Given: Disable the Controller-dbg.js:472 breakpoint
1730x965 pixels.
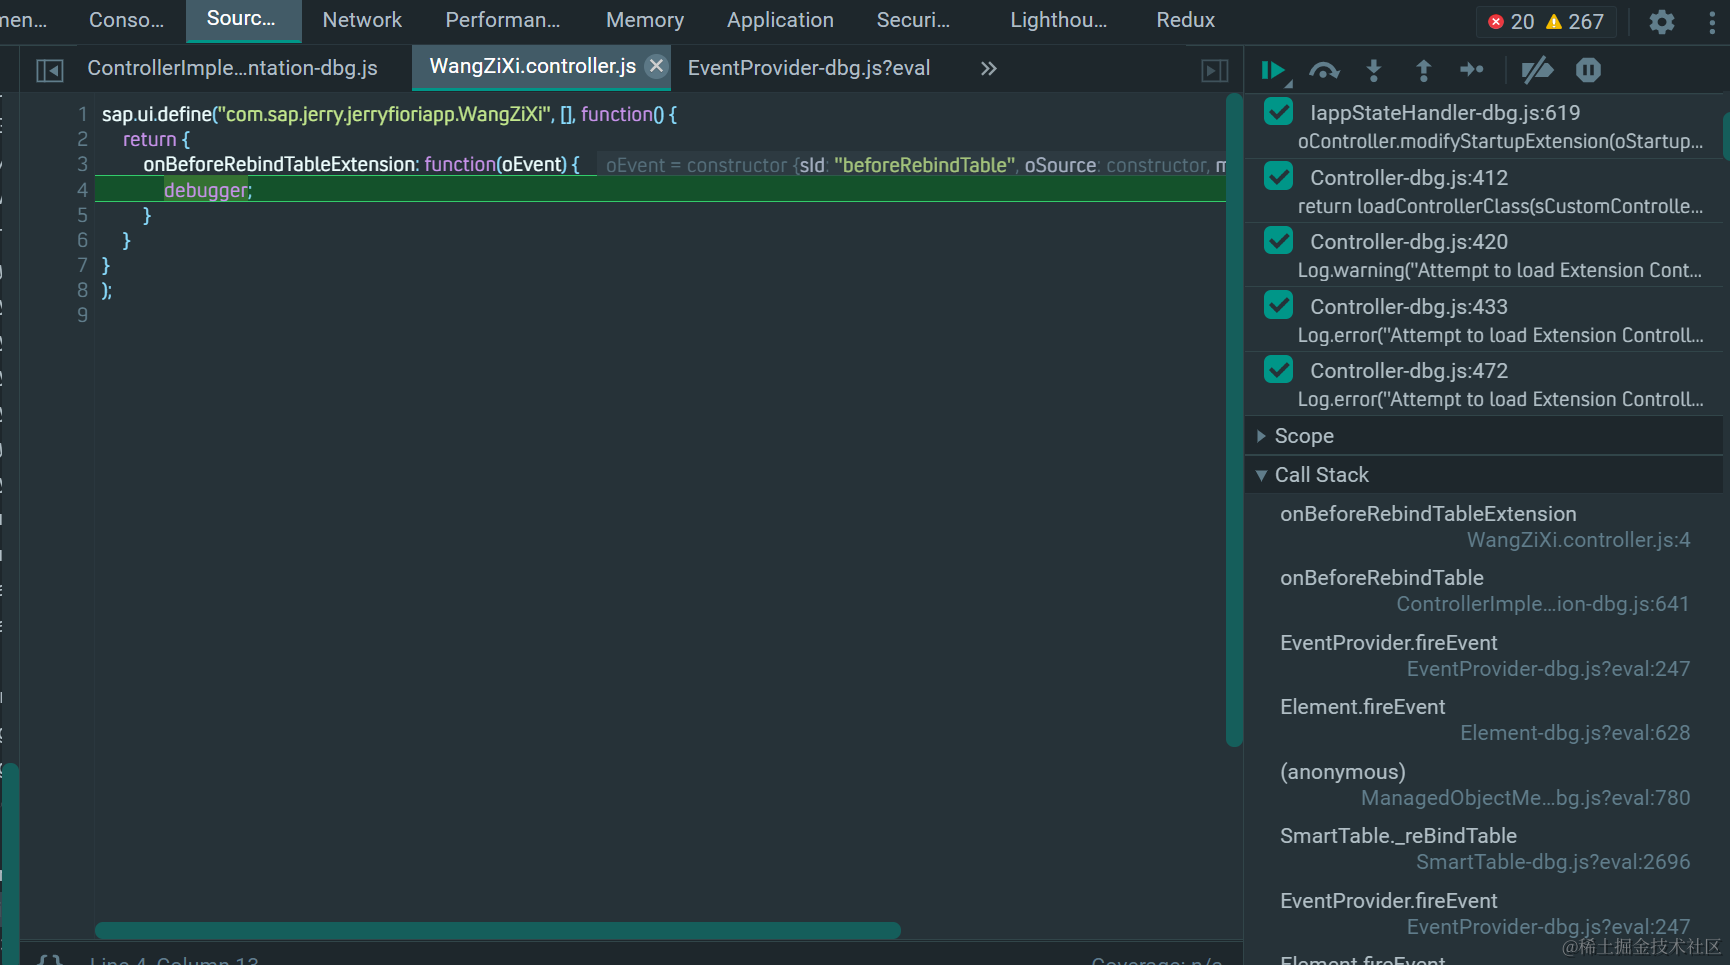Looking at the screenshot, I should click(1279, 370).
